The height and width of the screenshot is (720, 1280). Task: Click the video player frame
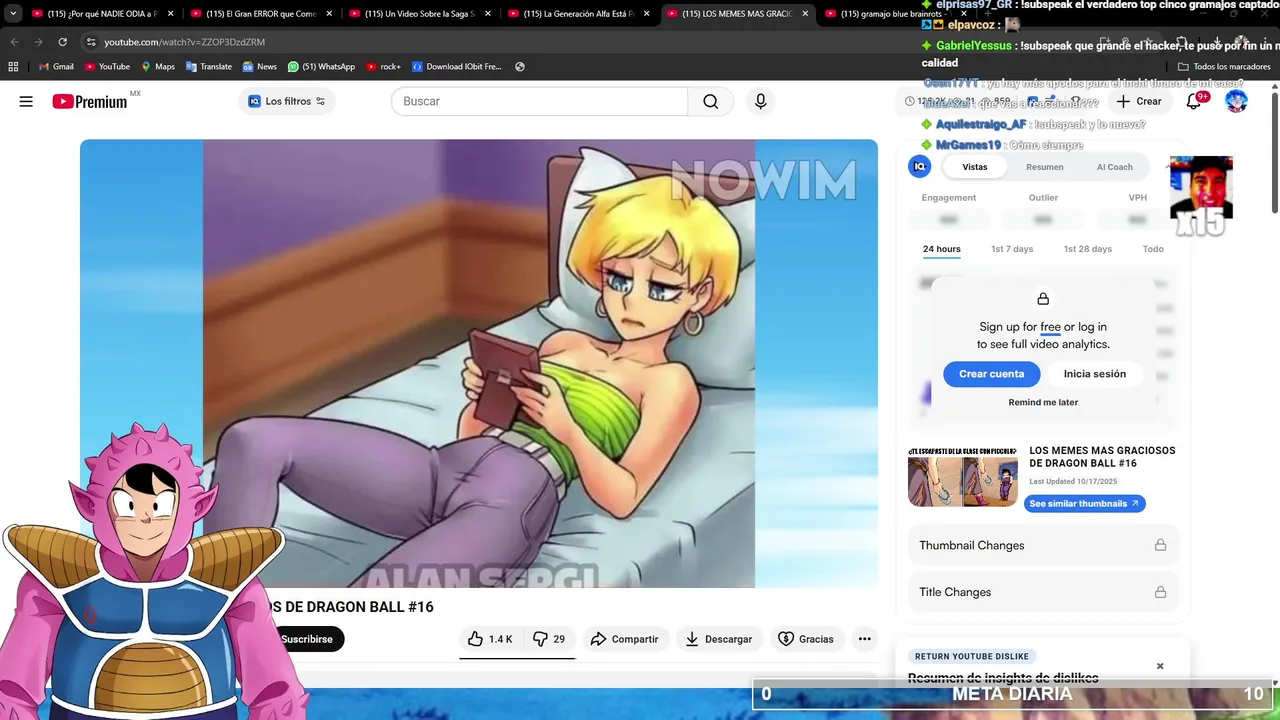479,363
